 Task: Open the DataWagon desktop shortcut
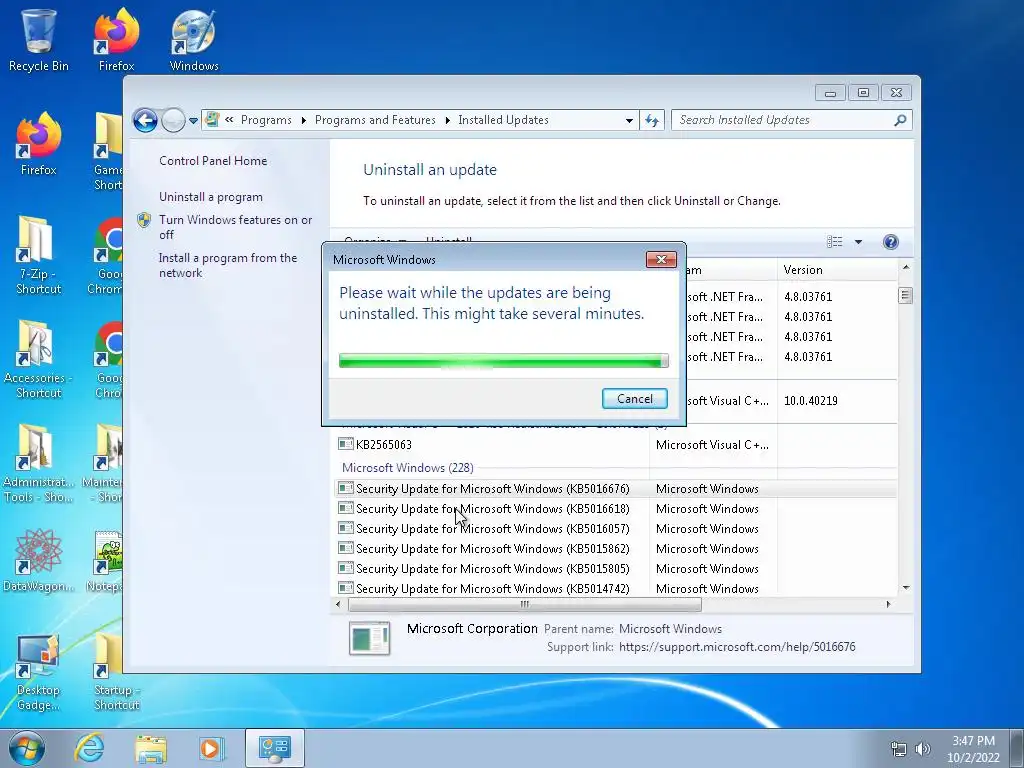click(x=38, y=560)
